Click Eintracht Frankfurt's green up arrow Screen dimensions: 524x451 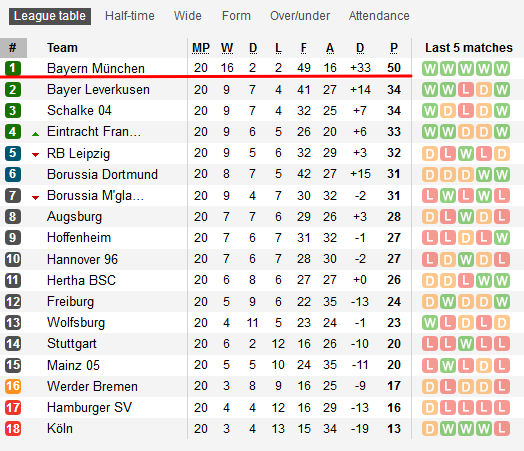coord(35,134)
